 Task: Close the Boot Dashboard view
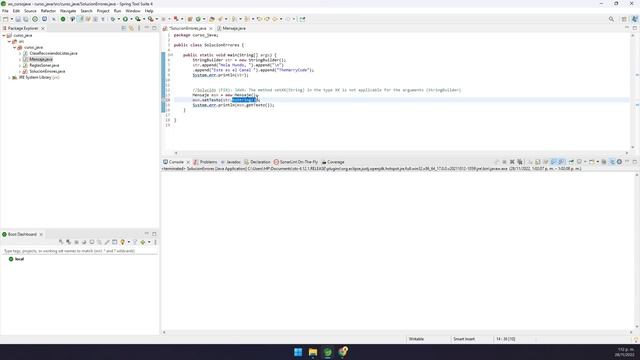41,234
